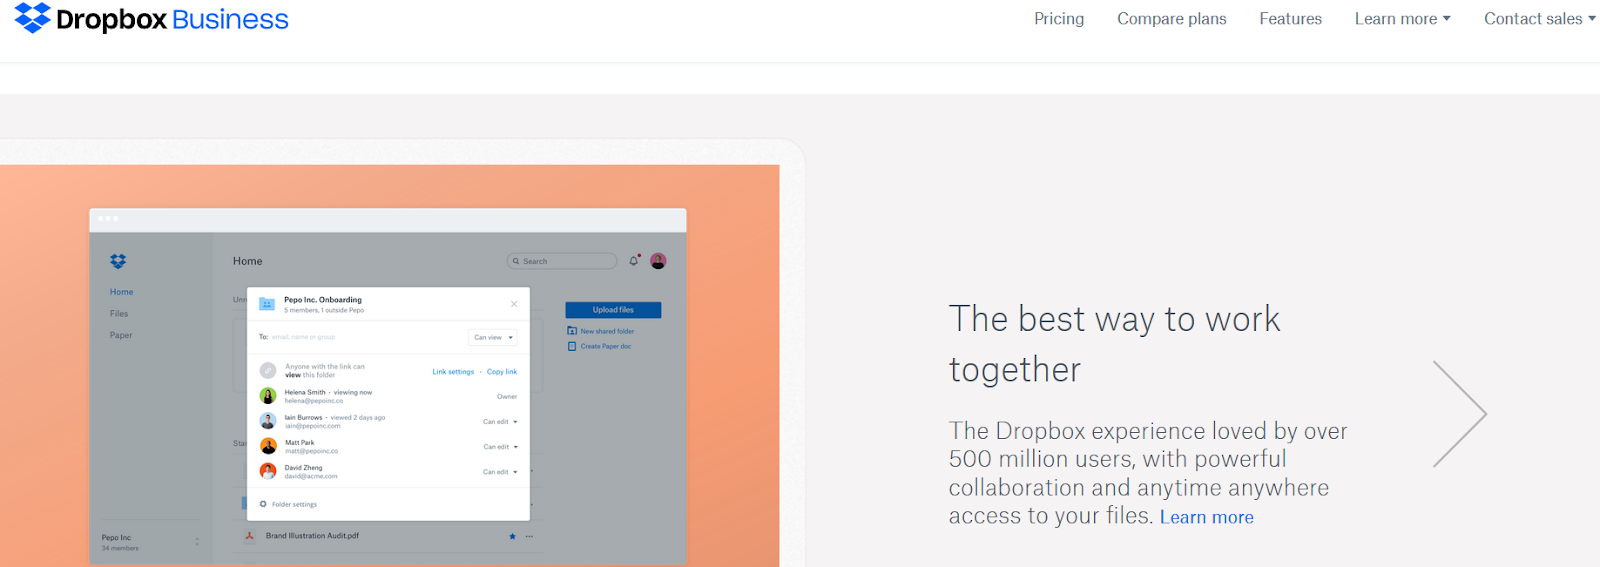Click the Home title in mockup header

point(248,261)
